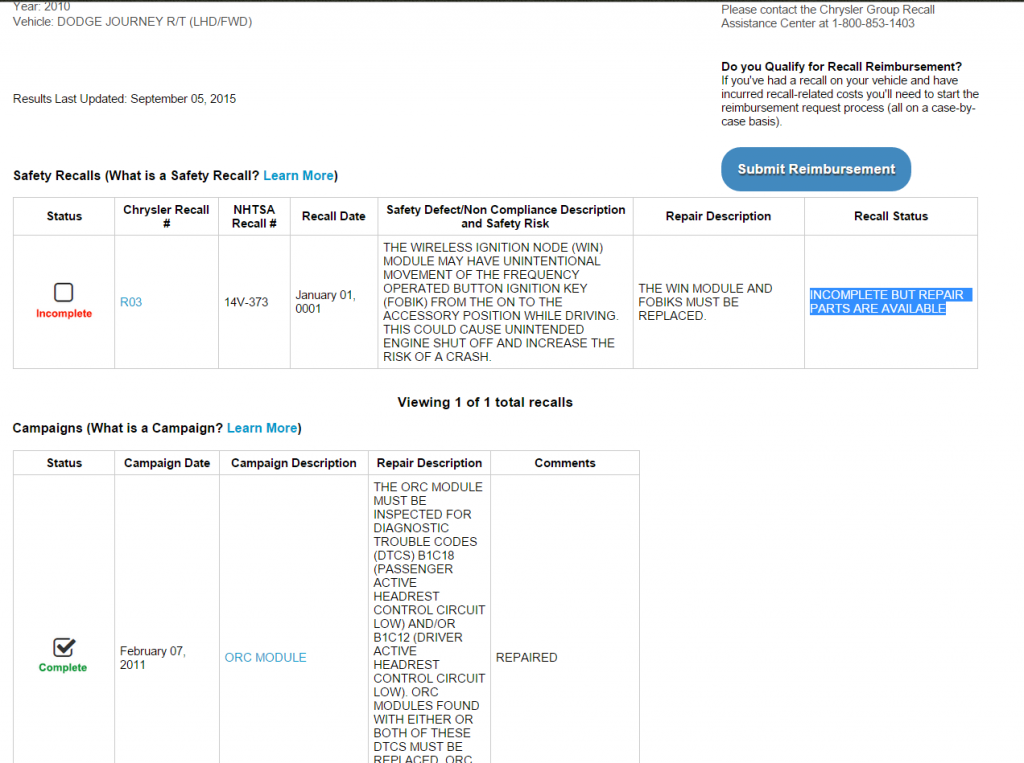Click the Recall Assistance Center phone number
Viewport: 1024px width, 763px height.
[873, 24]
